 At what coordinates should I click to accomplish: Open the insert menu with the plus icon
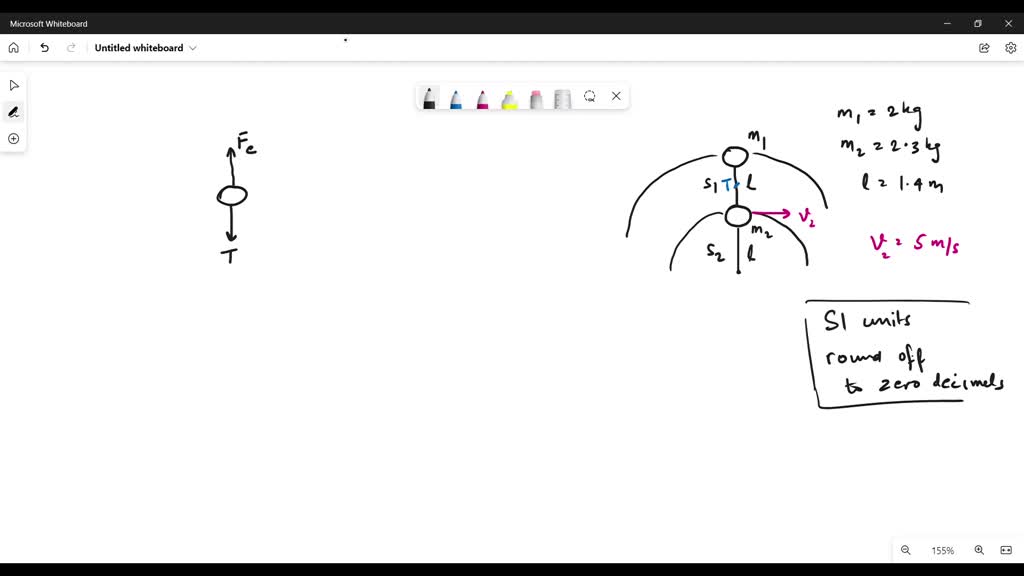13,138
